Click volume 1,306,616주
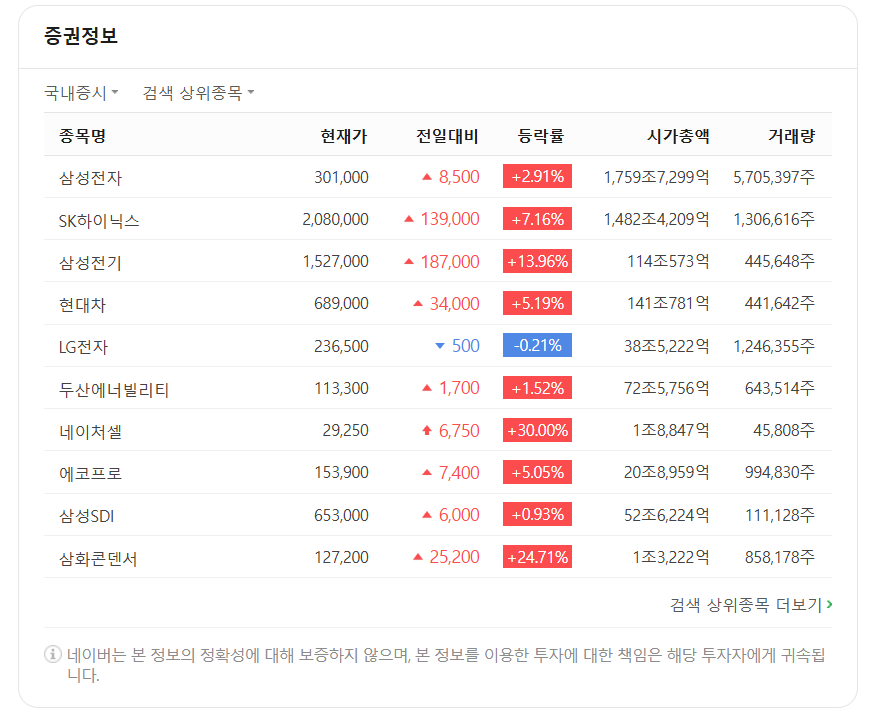Screen dimensions: 871x710 coord(774,219)
